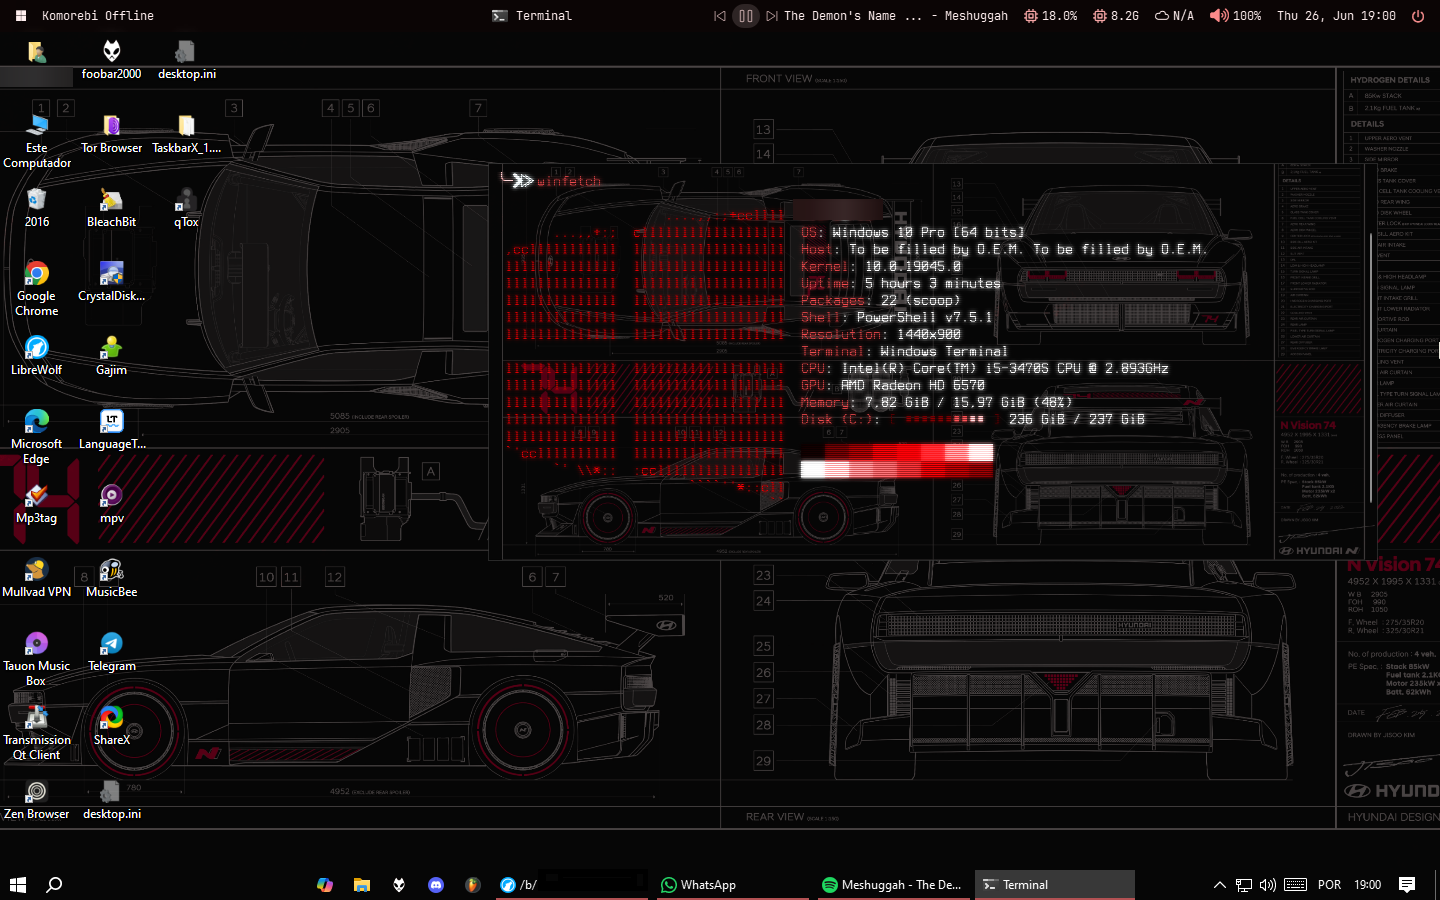Image resolution: width=1440 pixels, height=900 pixels.
Task: Open the LanguageT... desktop shortcut
Action: click(x=111, y=430)
